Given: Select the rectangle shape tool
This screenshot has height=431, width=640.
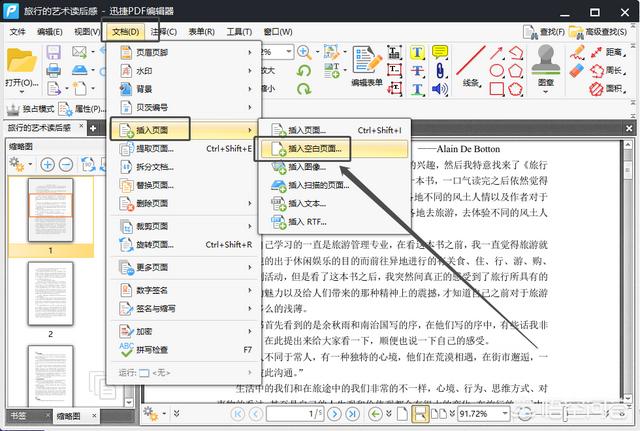Looking at the screenshot, I should click(x=496, y=89).
